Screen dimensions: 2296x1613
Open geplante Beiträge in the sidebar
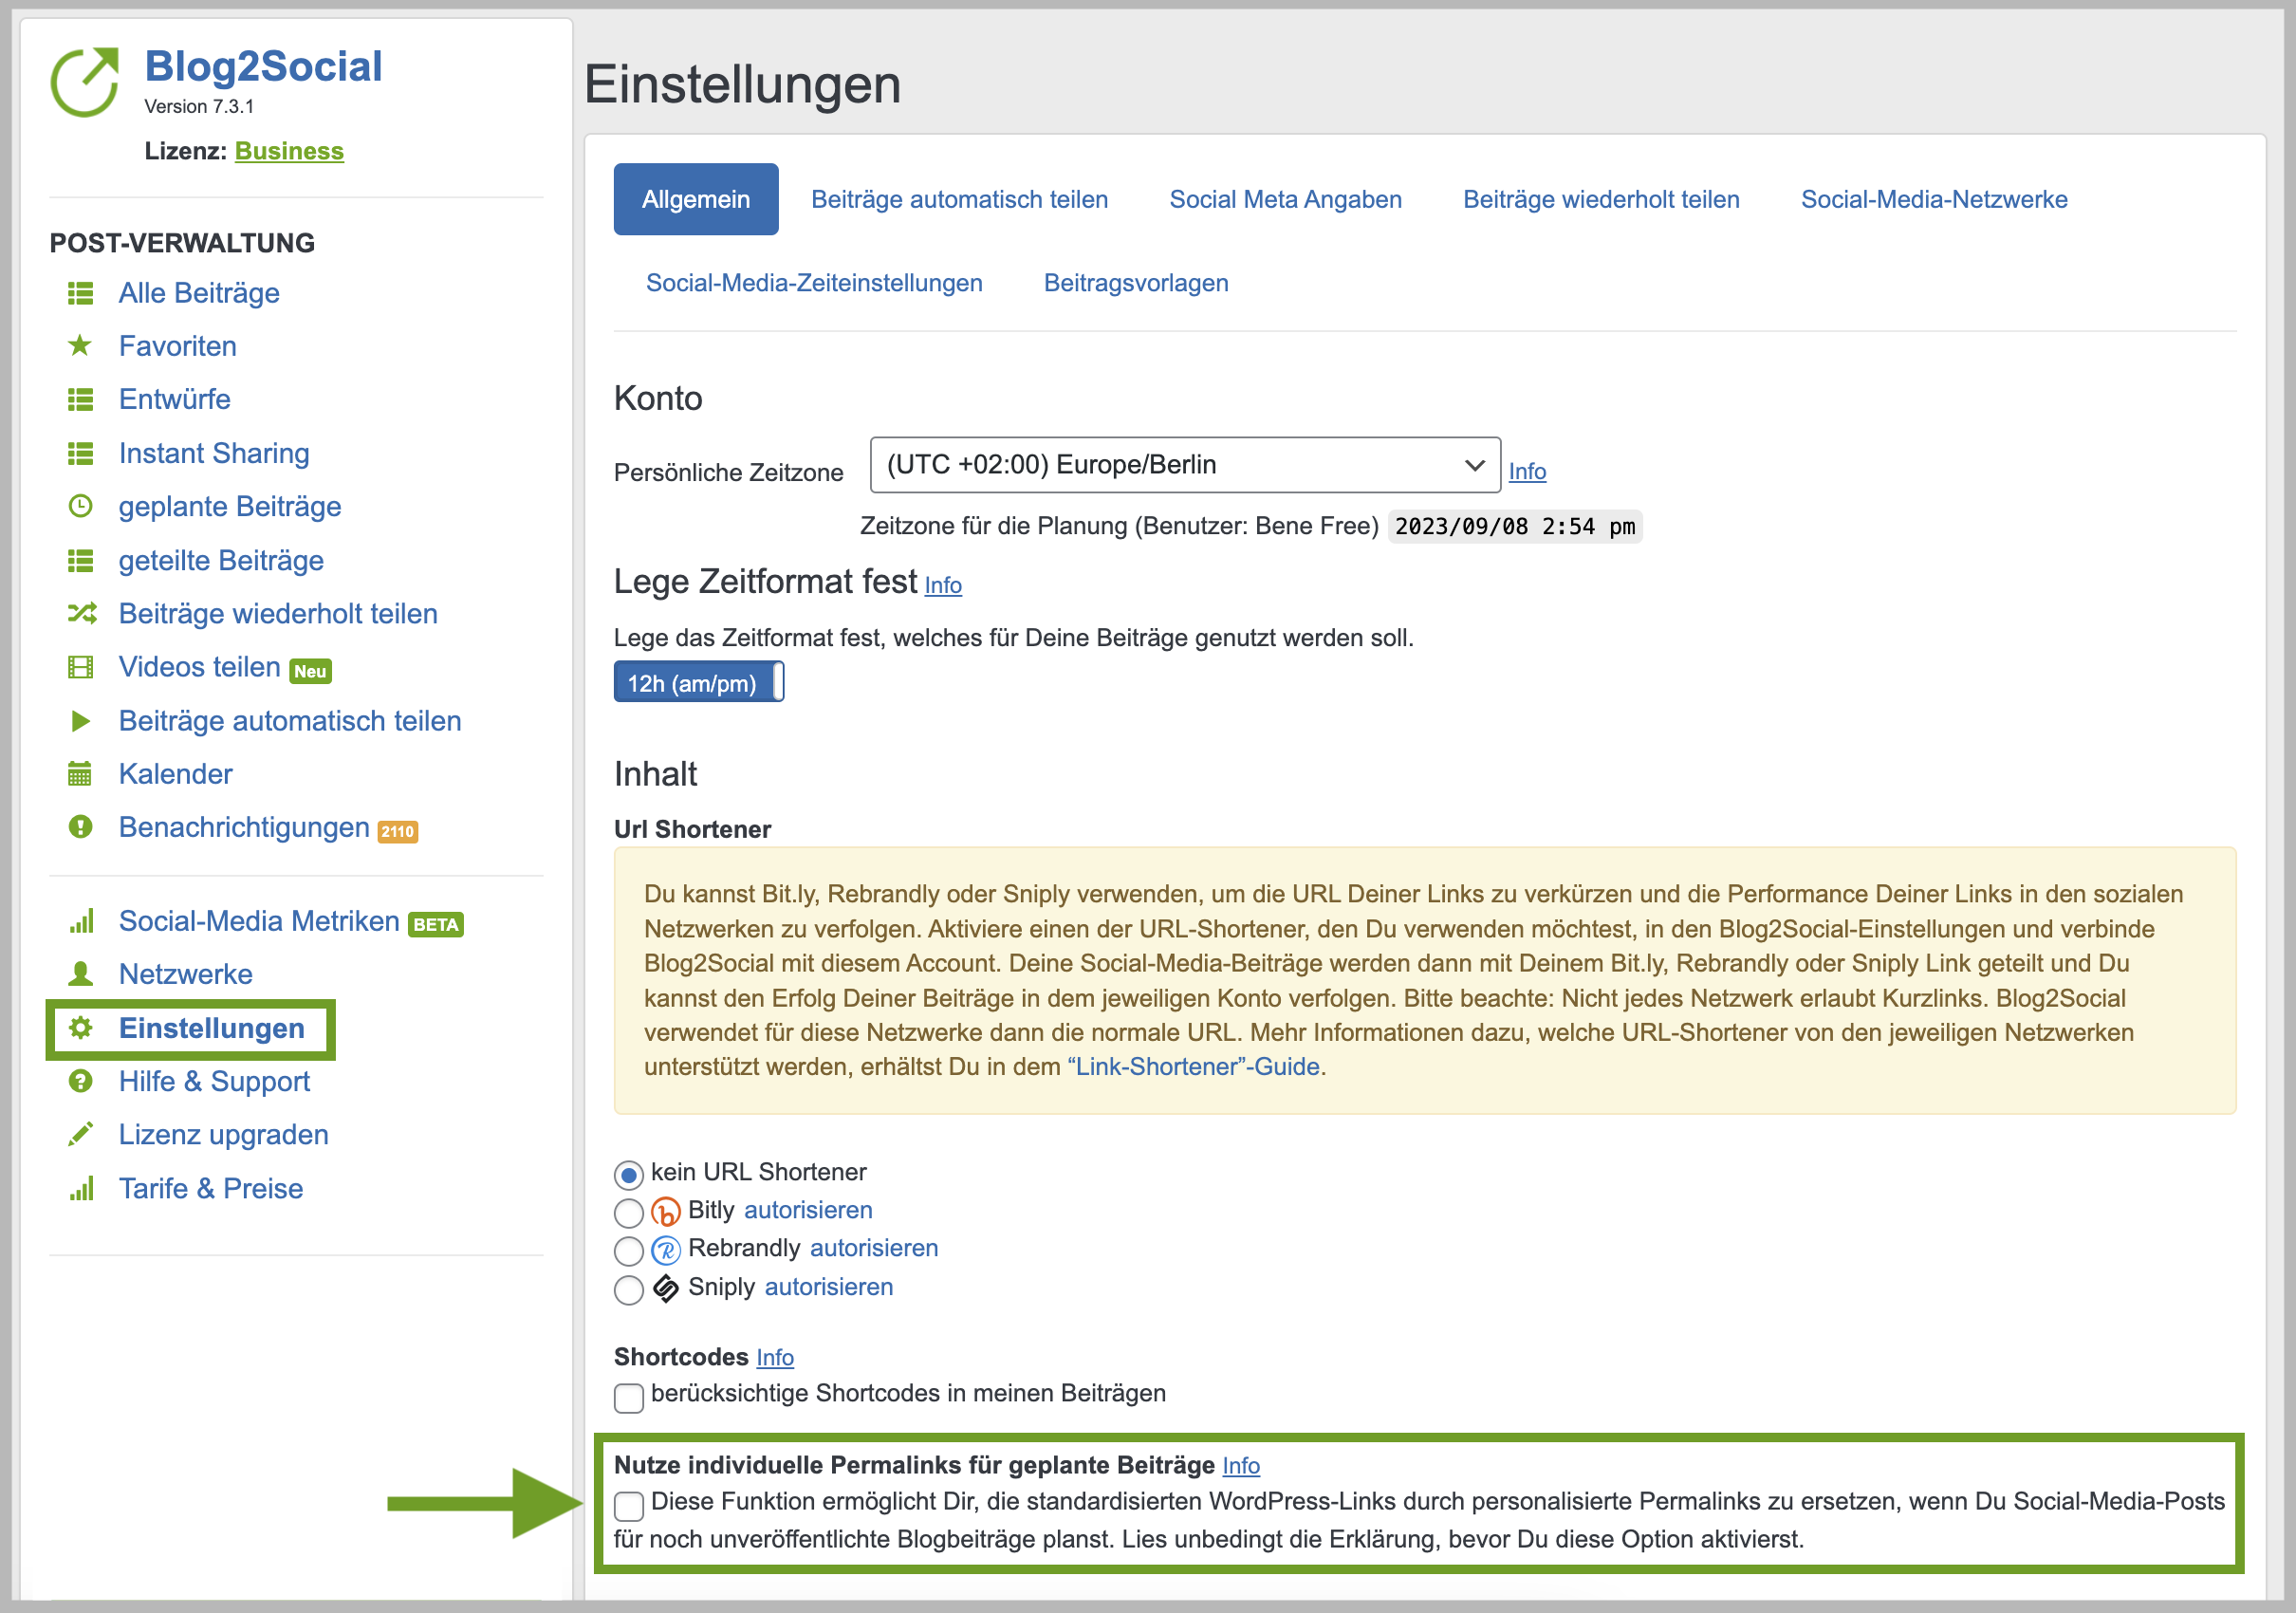pos(230,506)
